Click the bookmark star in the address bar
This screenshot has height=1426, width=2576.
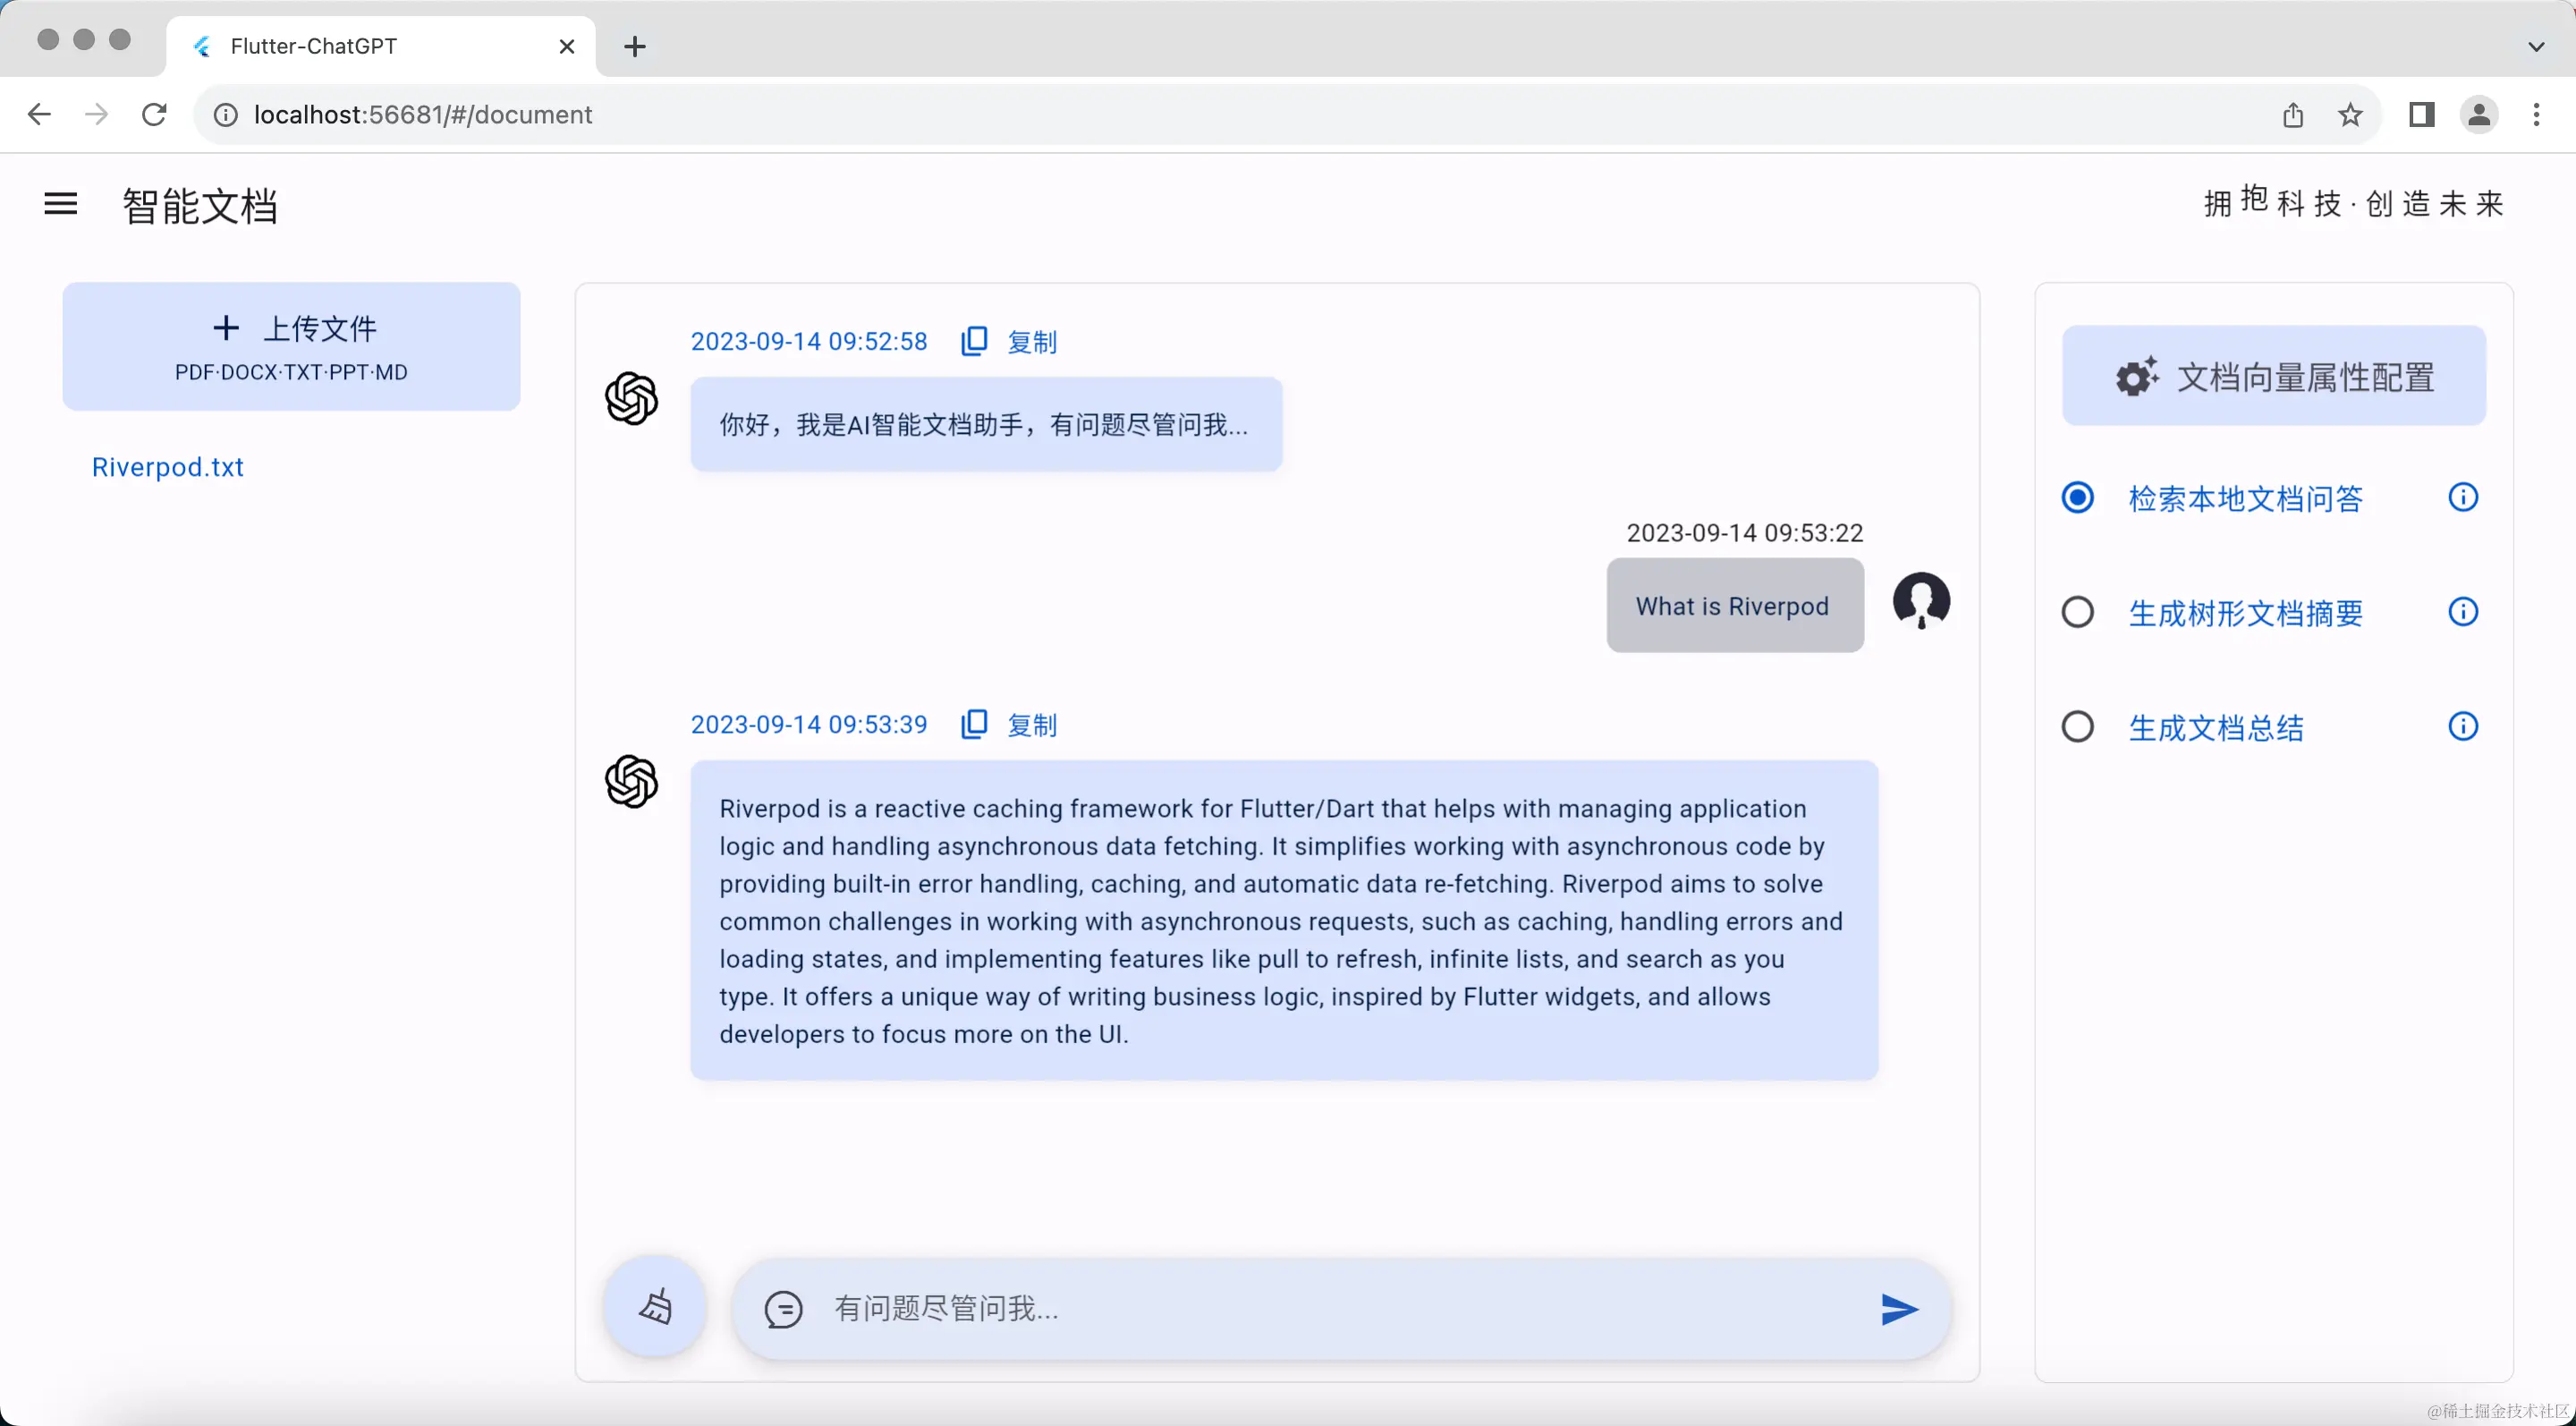[x=2350, y=114]
